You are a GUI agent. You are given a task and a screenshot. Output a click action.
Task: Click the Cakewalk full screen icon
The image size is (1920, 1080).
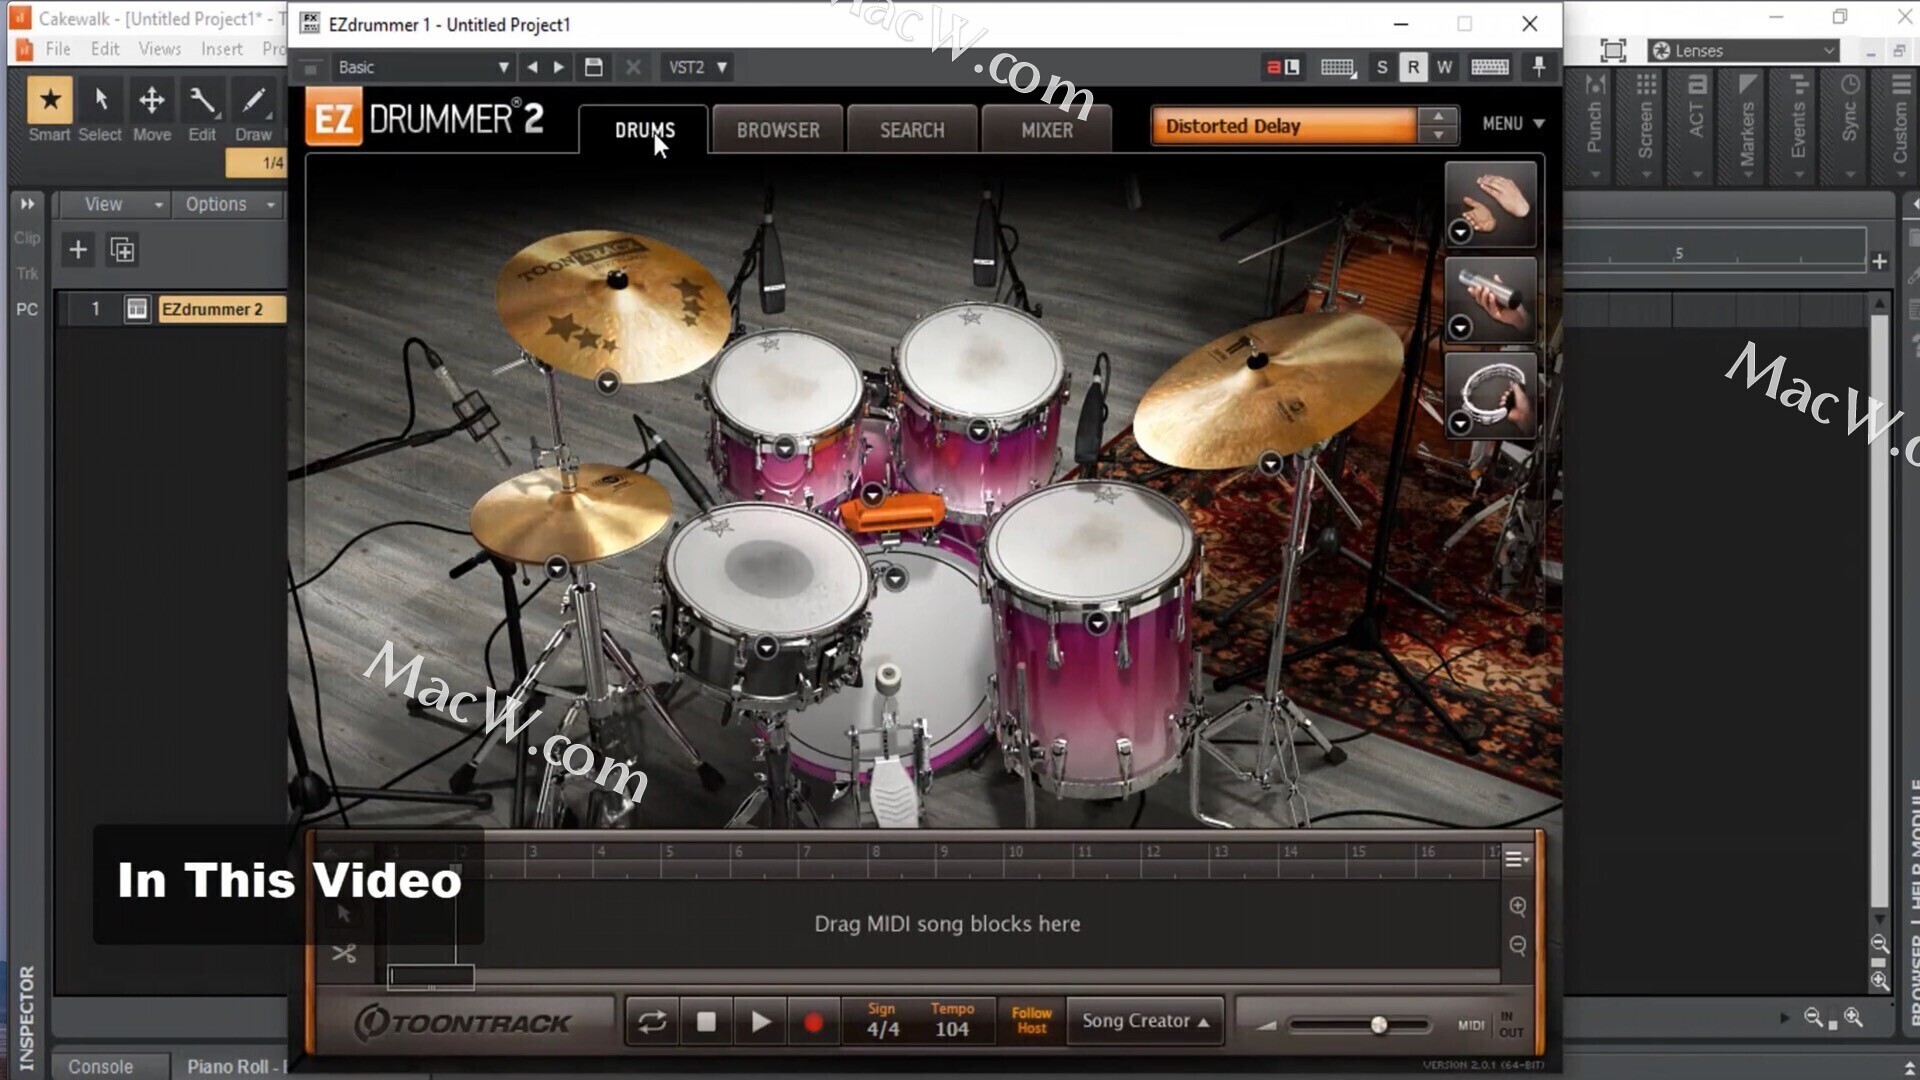click(x=1613, y=51)
